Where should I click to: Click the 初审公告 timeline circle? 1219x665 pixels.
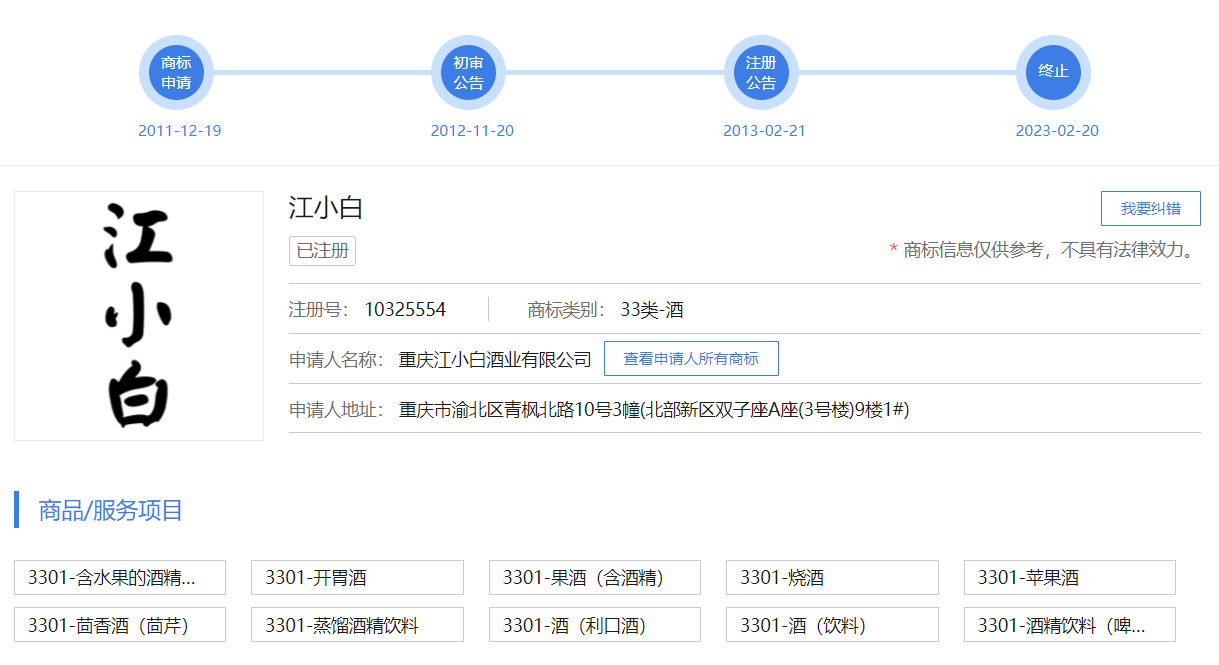pos(468,72)
